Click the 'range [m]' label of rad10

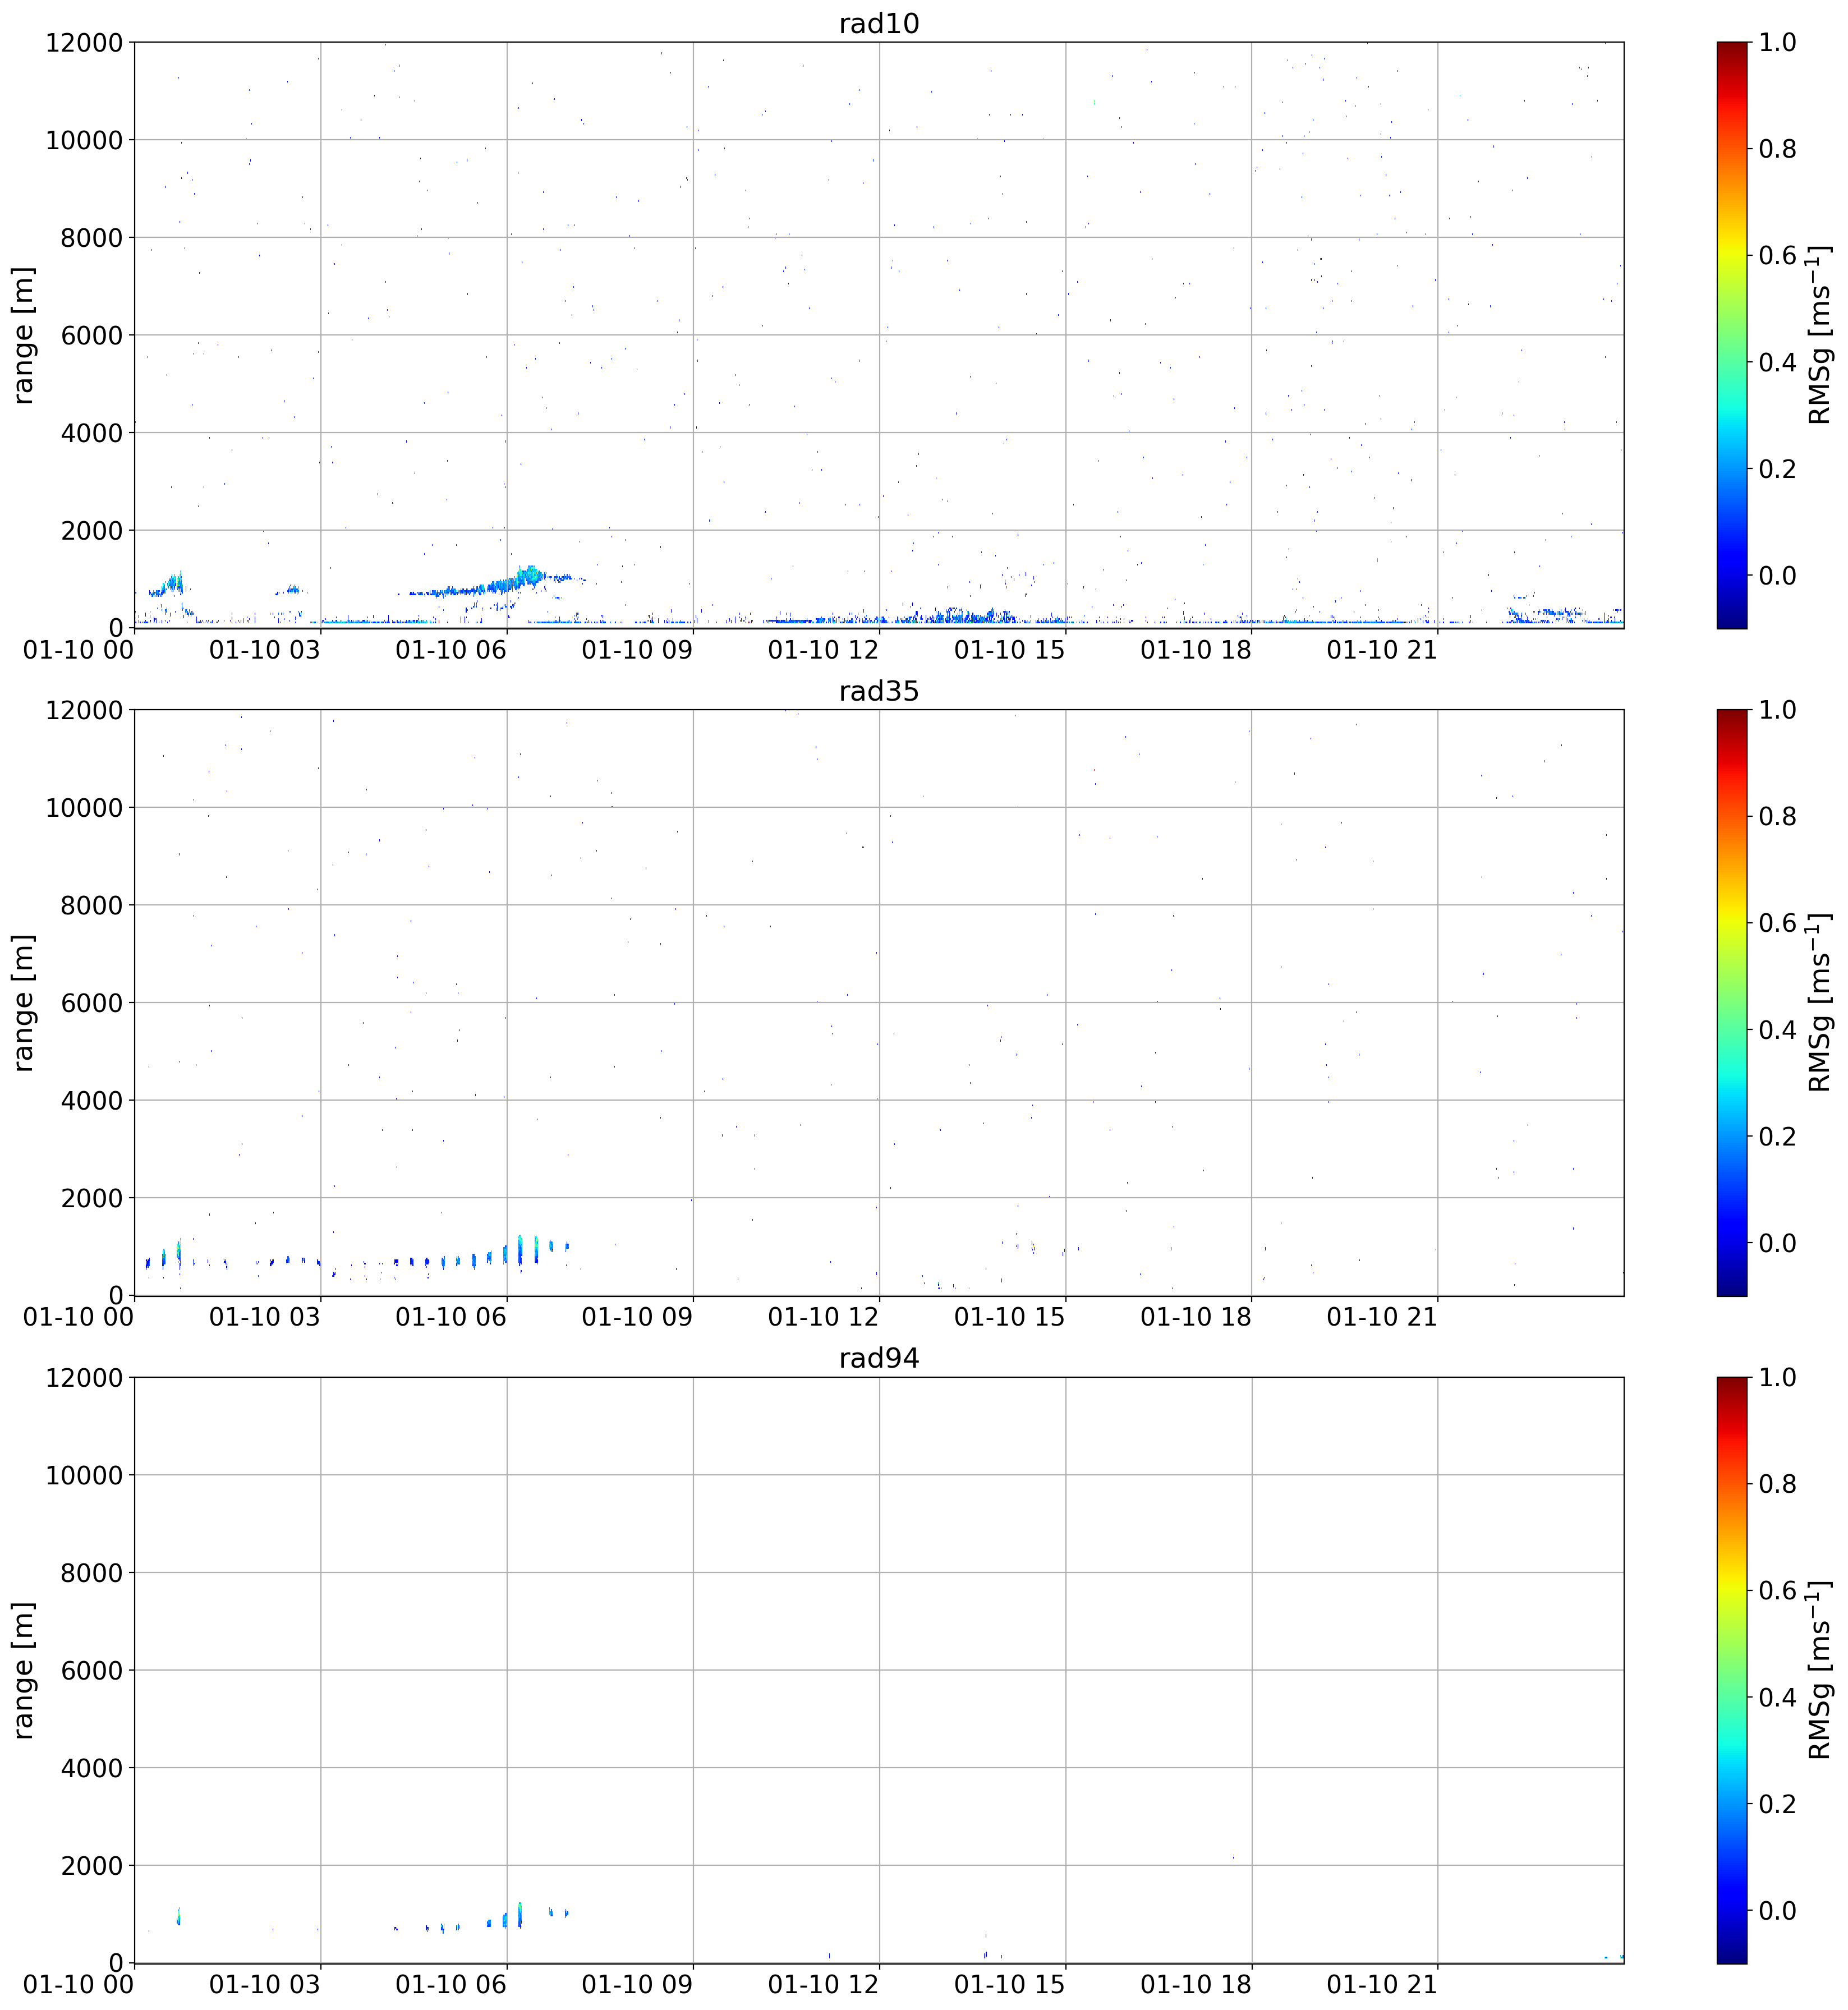(23, 335)
